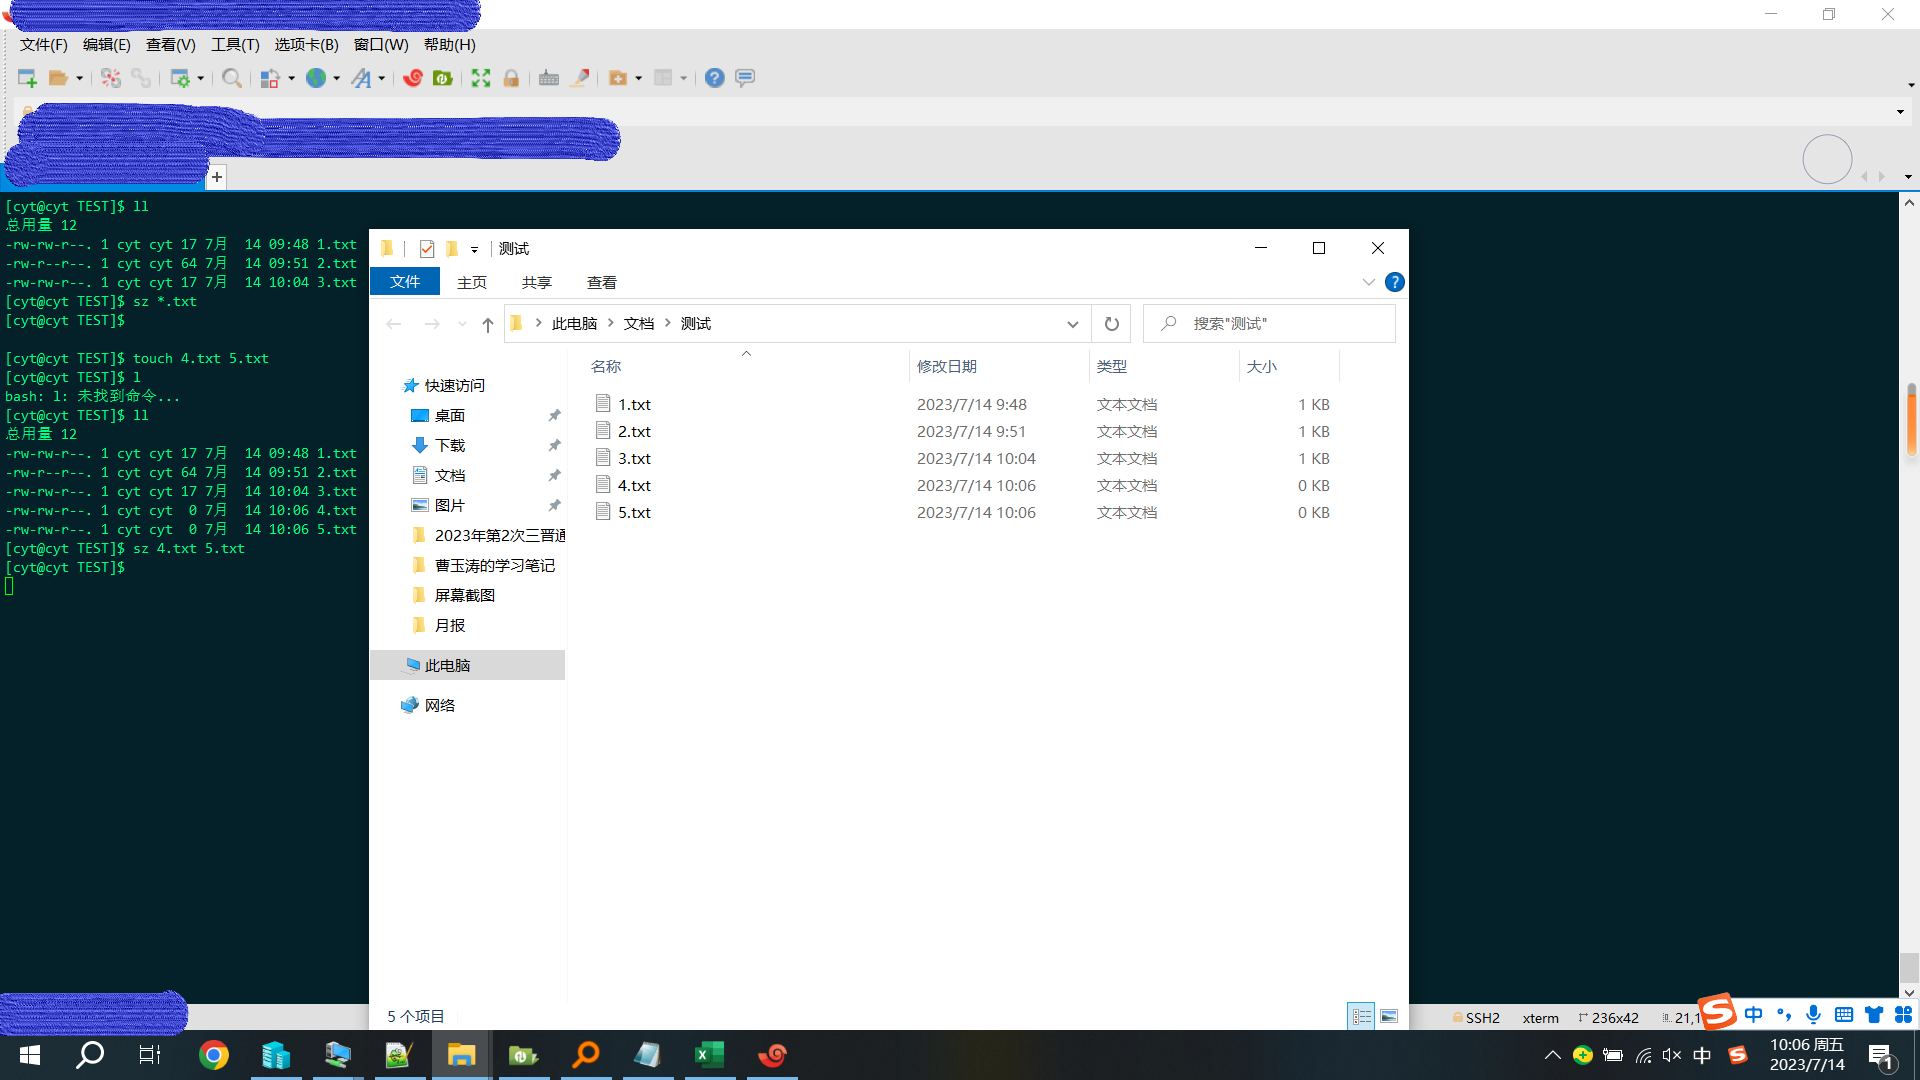Open the 文件(F) menu
Screen dimensions: 1920x1080
(x=43, y=45)
